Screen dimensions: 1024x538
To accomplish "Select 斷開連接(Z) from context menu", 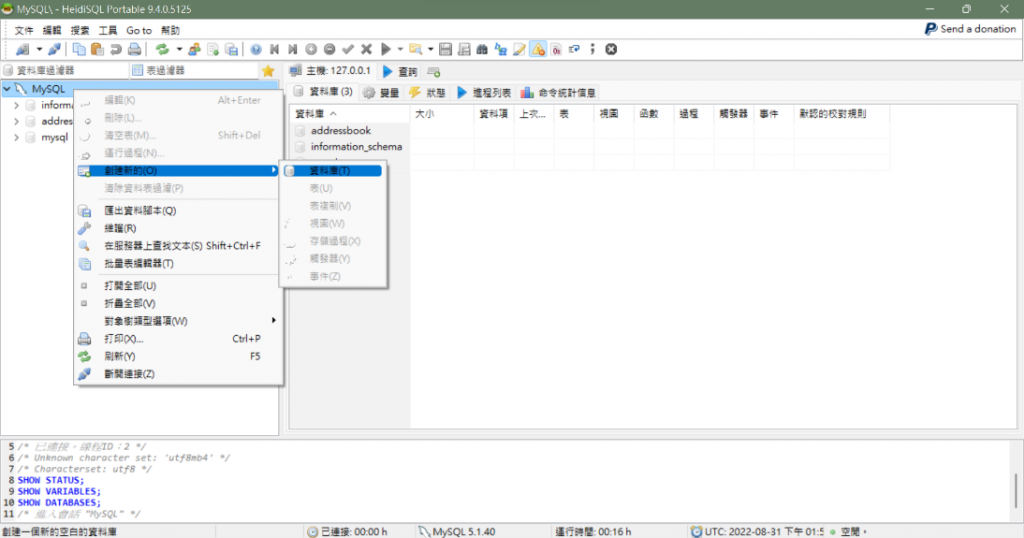I will coord(178,374).
